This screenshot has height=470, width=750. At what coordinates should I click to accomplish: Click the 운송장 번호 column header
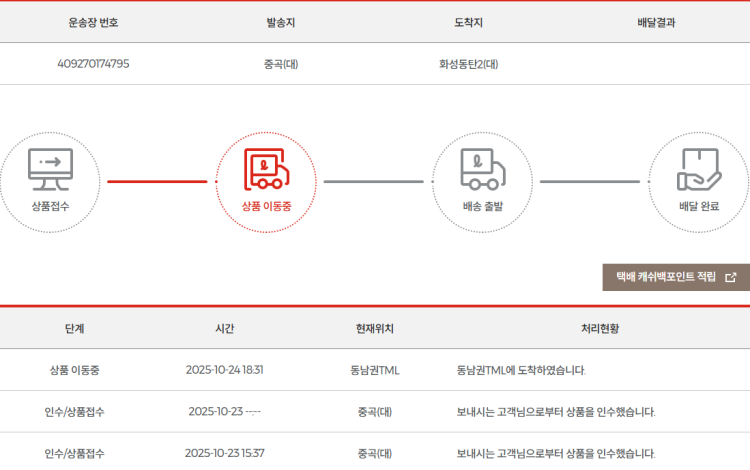pos(93,22)
